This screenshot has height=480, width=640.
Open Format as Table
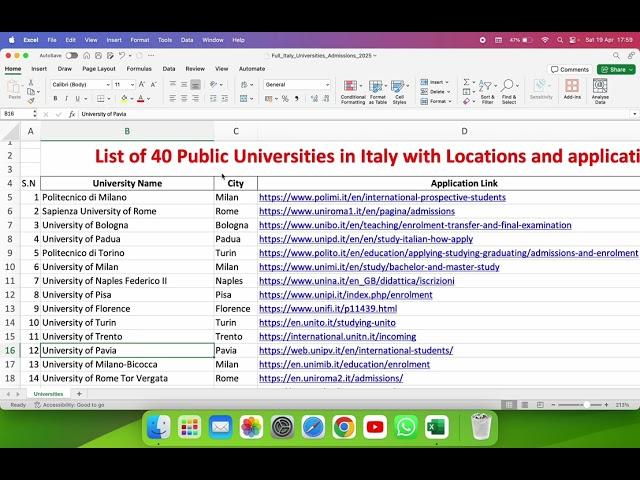click(377, 92)
